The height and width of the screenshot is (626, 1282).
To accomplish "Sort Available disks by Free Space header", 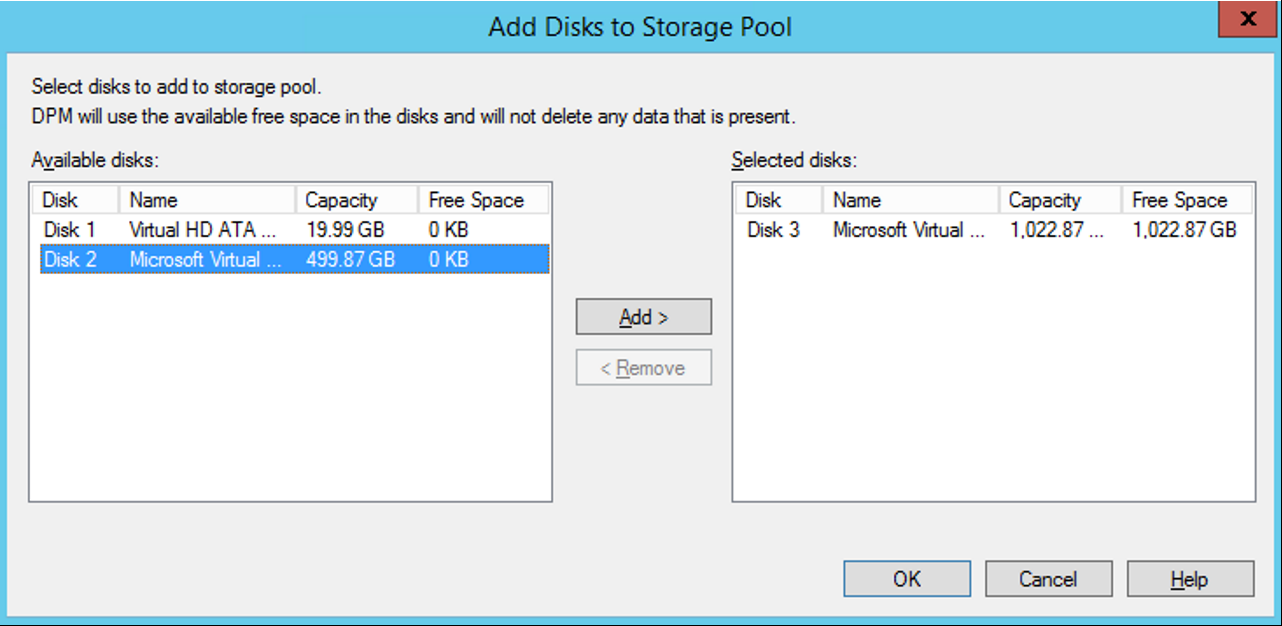I will coord(484,200).
